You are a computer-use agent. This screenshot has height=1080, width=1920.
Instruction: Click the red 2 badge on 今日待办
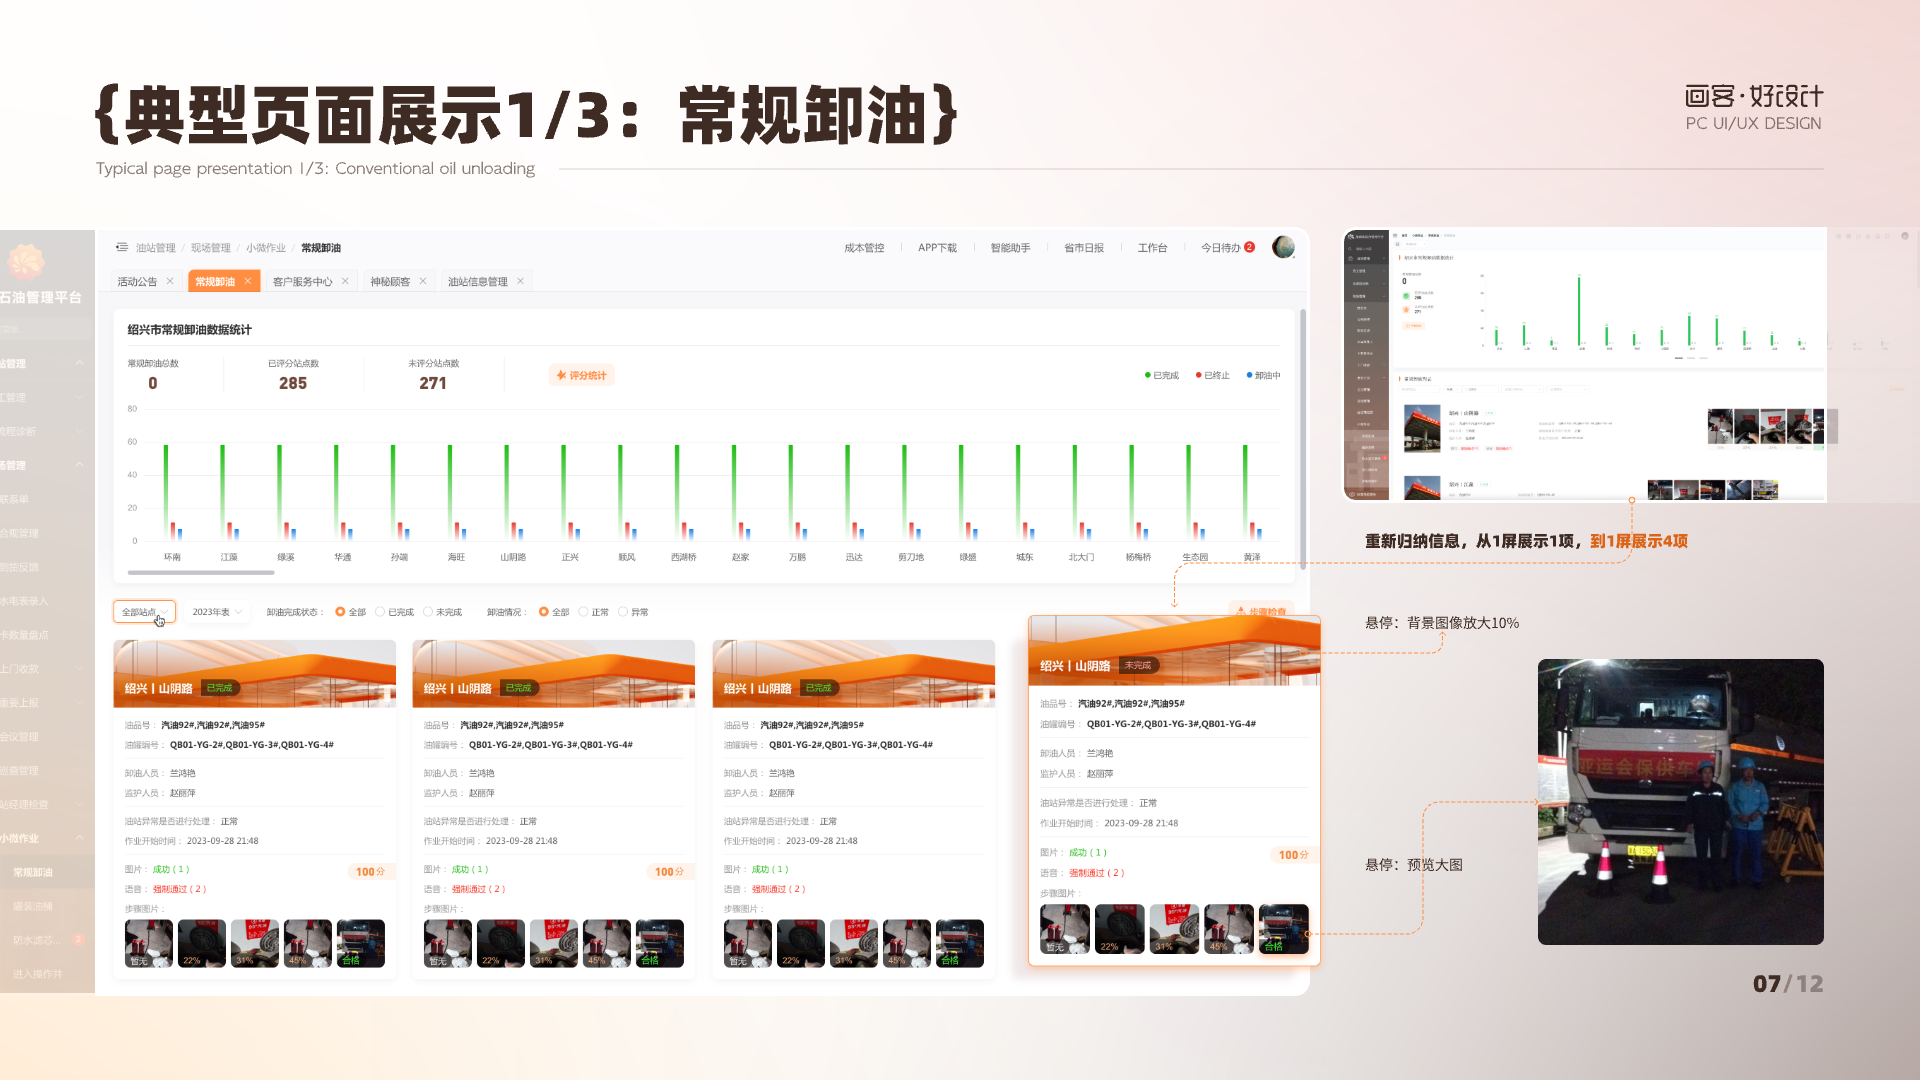tap(1250, 247)
